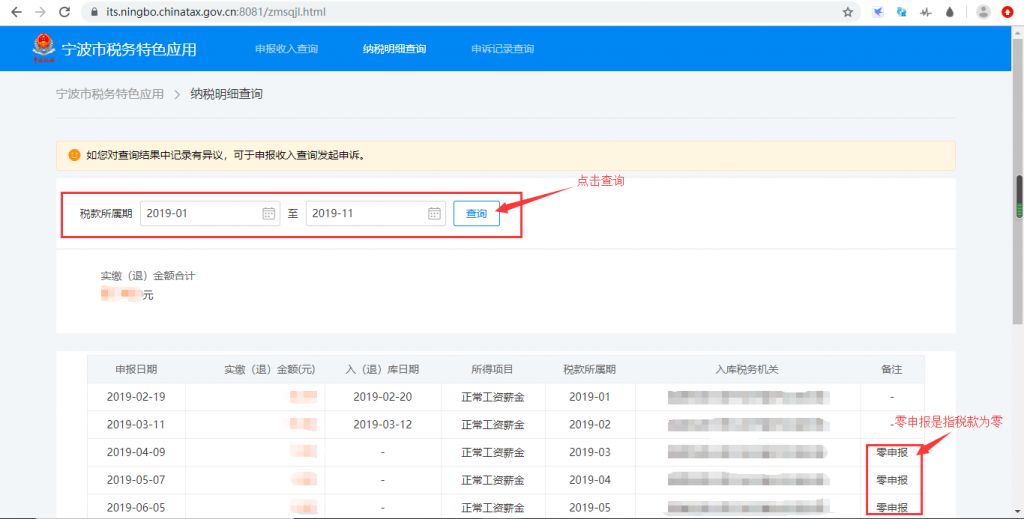Open calendar picker for start date 2019-01

point(268,213)
